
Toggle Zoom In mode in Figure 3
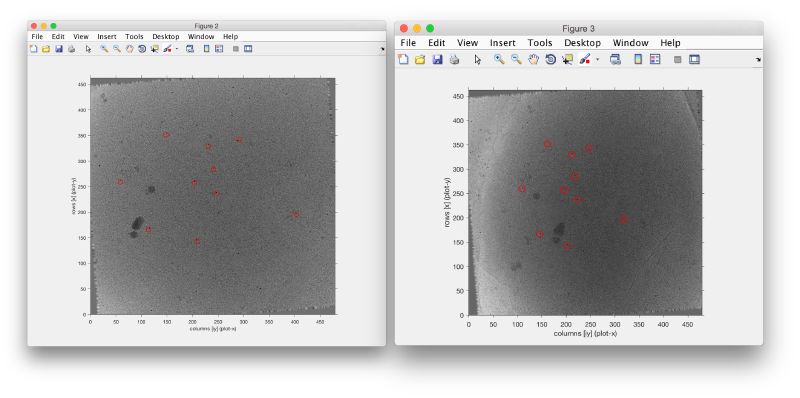tap(499, 59)
